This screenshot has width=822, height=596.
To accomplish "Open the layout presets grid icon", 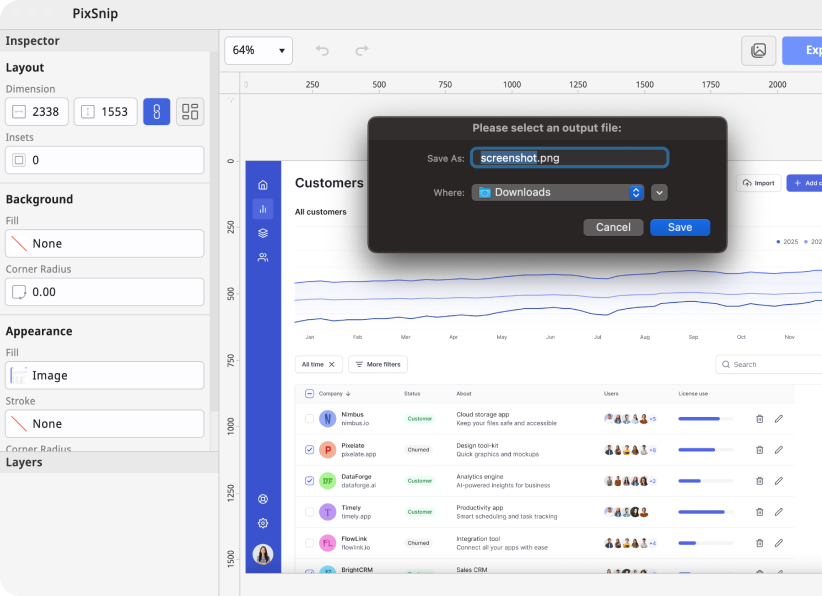I will click(190, 112).
